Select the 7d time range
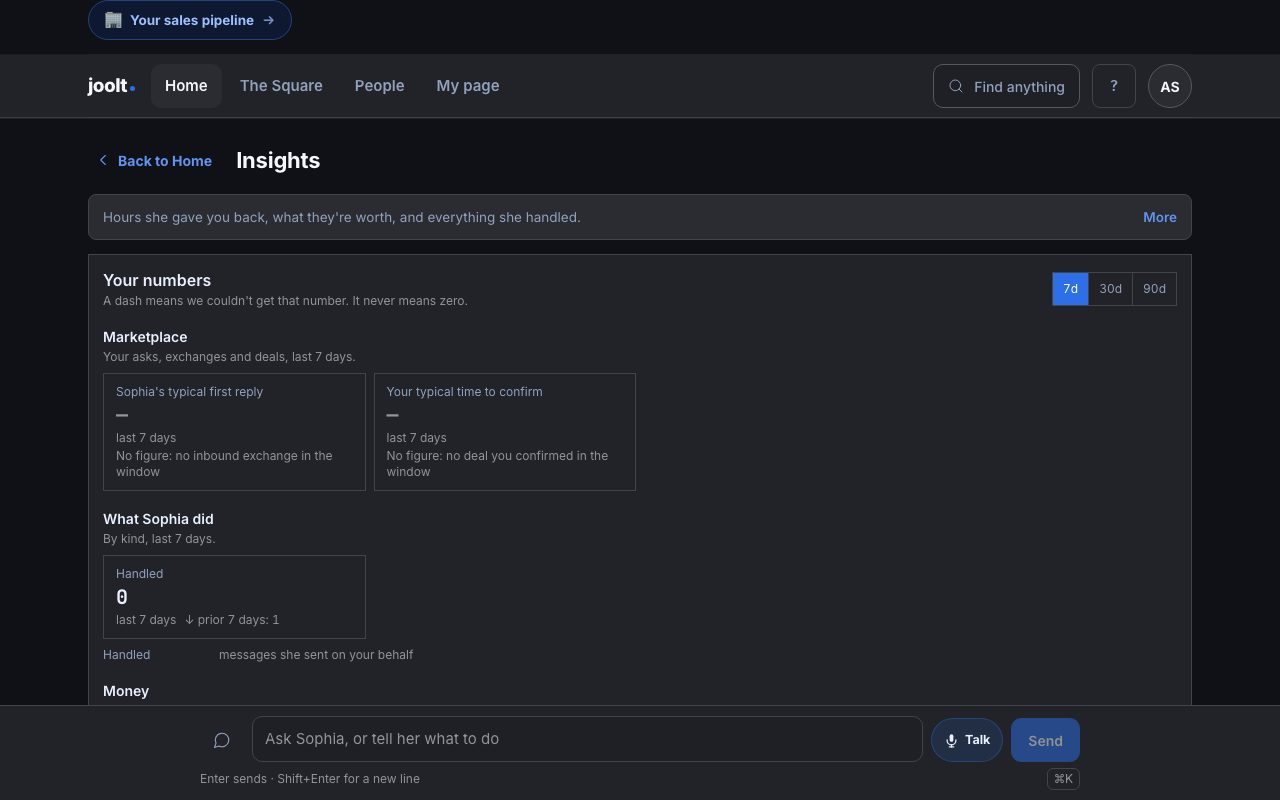 [1070, 289]
